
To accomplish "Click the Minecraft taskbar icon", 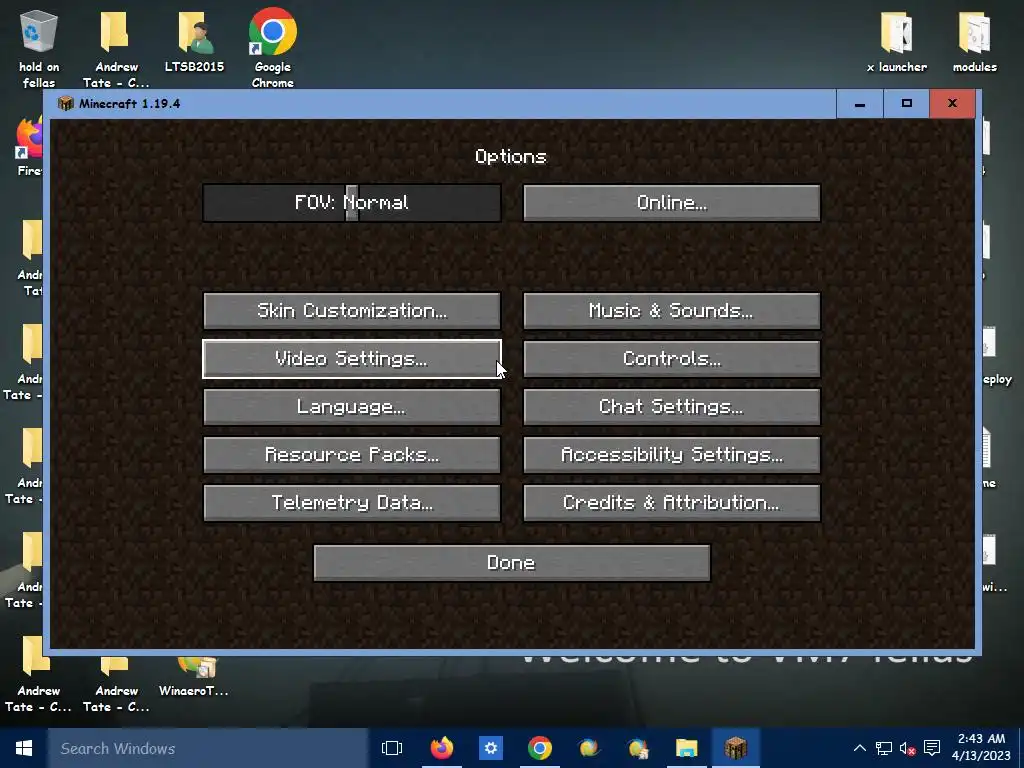I will (x=735, y=748).
